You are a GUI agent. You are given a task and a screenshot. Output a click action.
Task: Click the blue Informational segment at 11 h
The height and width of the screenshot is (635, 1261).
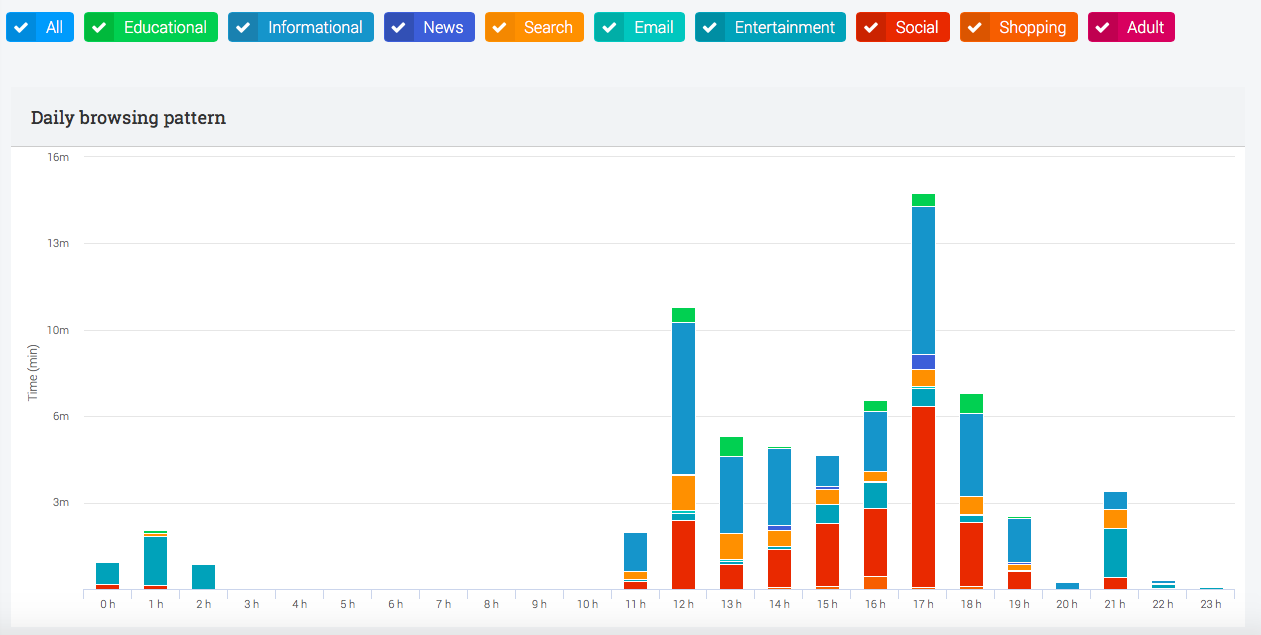click(635, 552)
